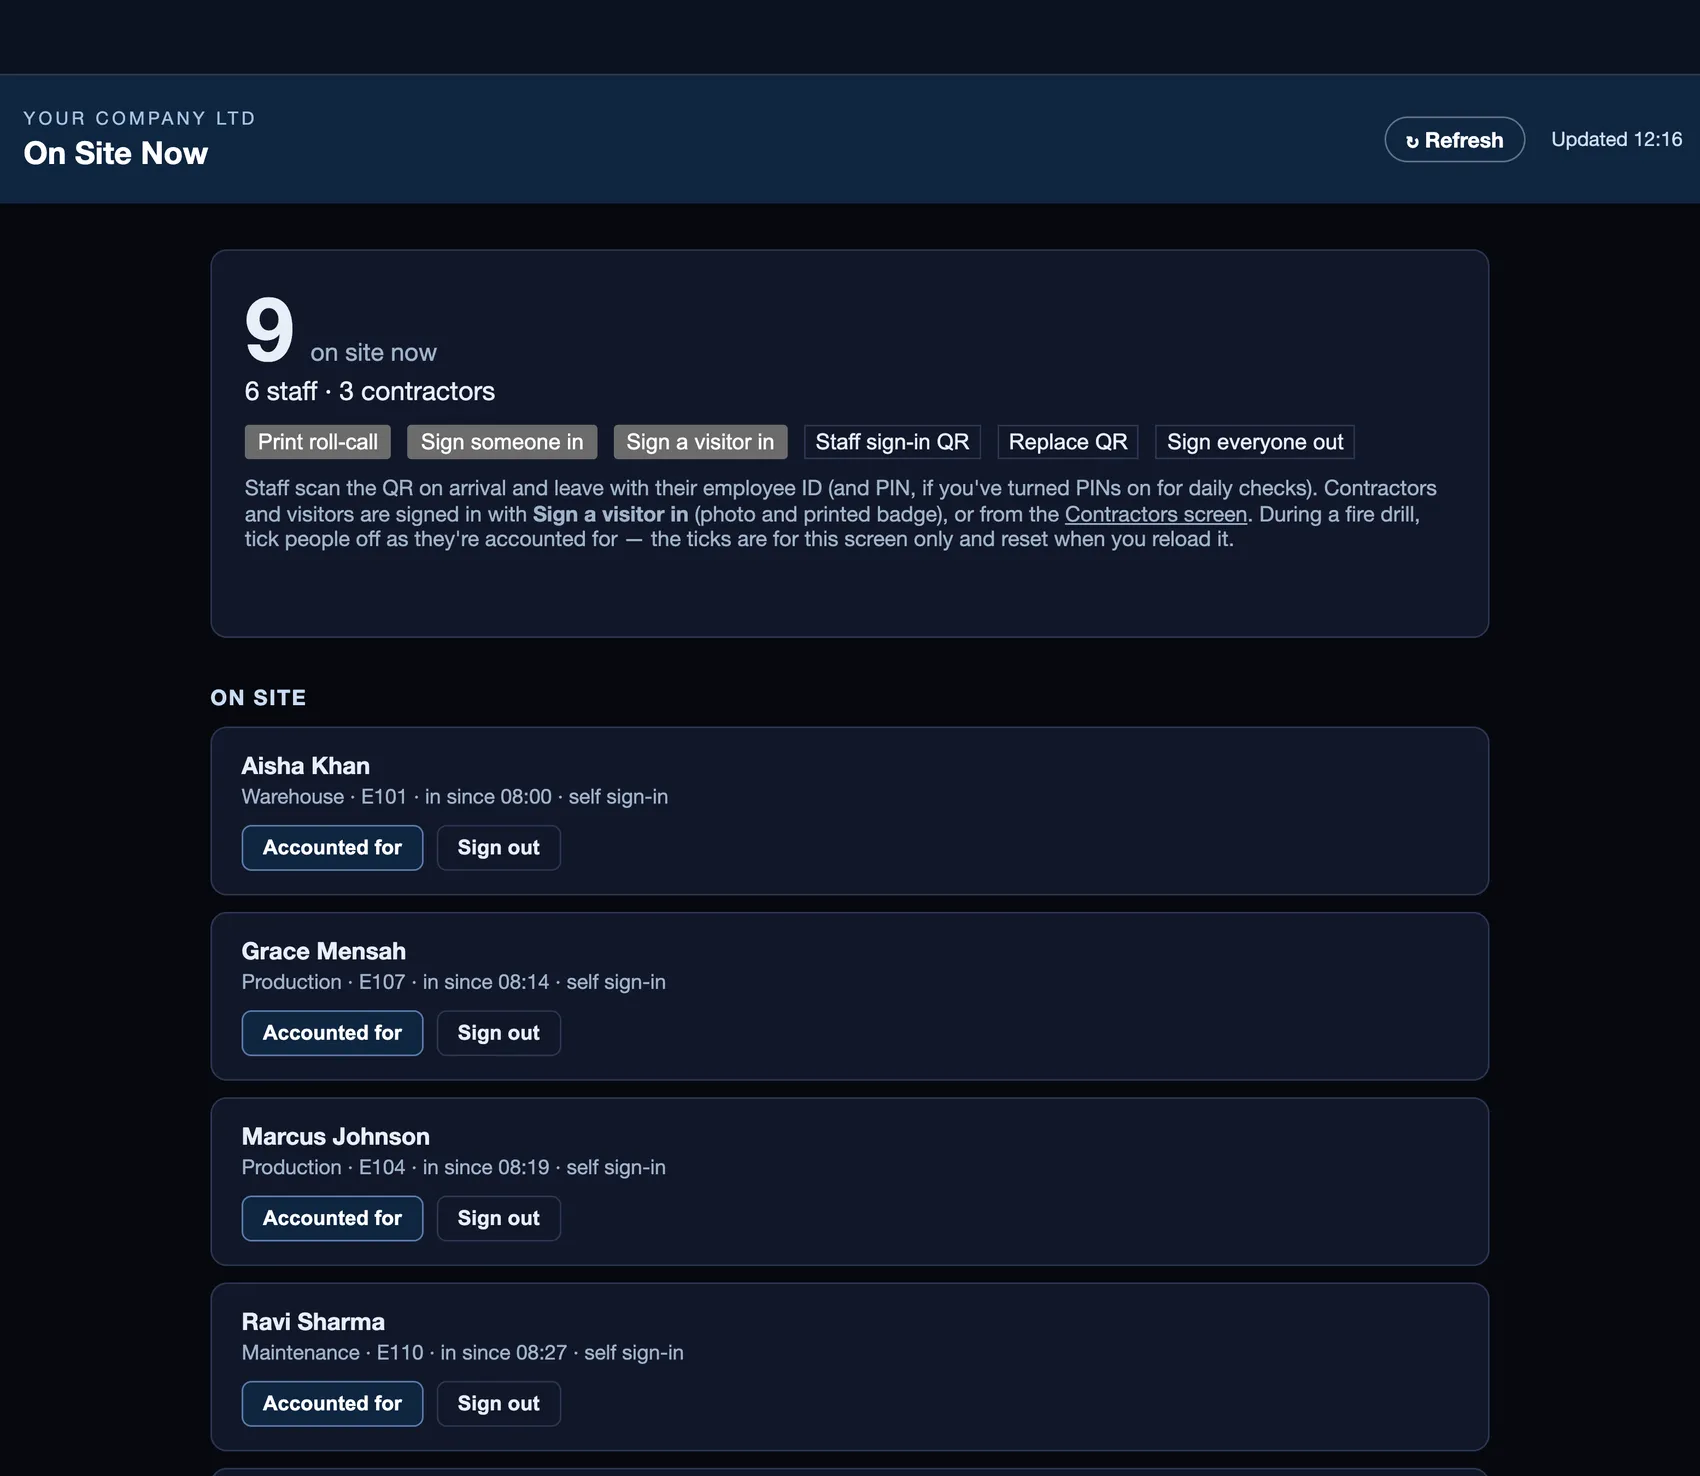Click the YOUR COMPANY LTD label
This screenshot has width=1700, height=1476.
click(140, 118)
